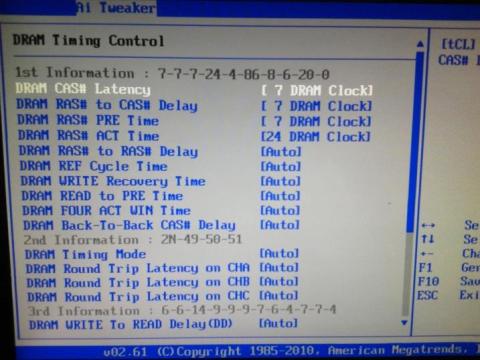This screenshot has height=360, width=480.
Task: Change RAS# to CAS# Delay clock value
Action: pyautogui.click(x=316, y=106)
